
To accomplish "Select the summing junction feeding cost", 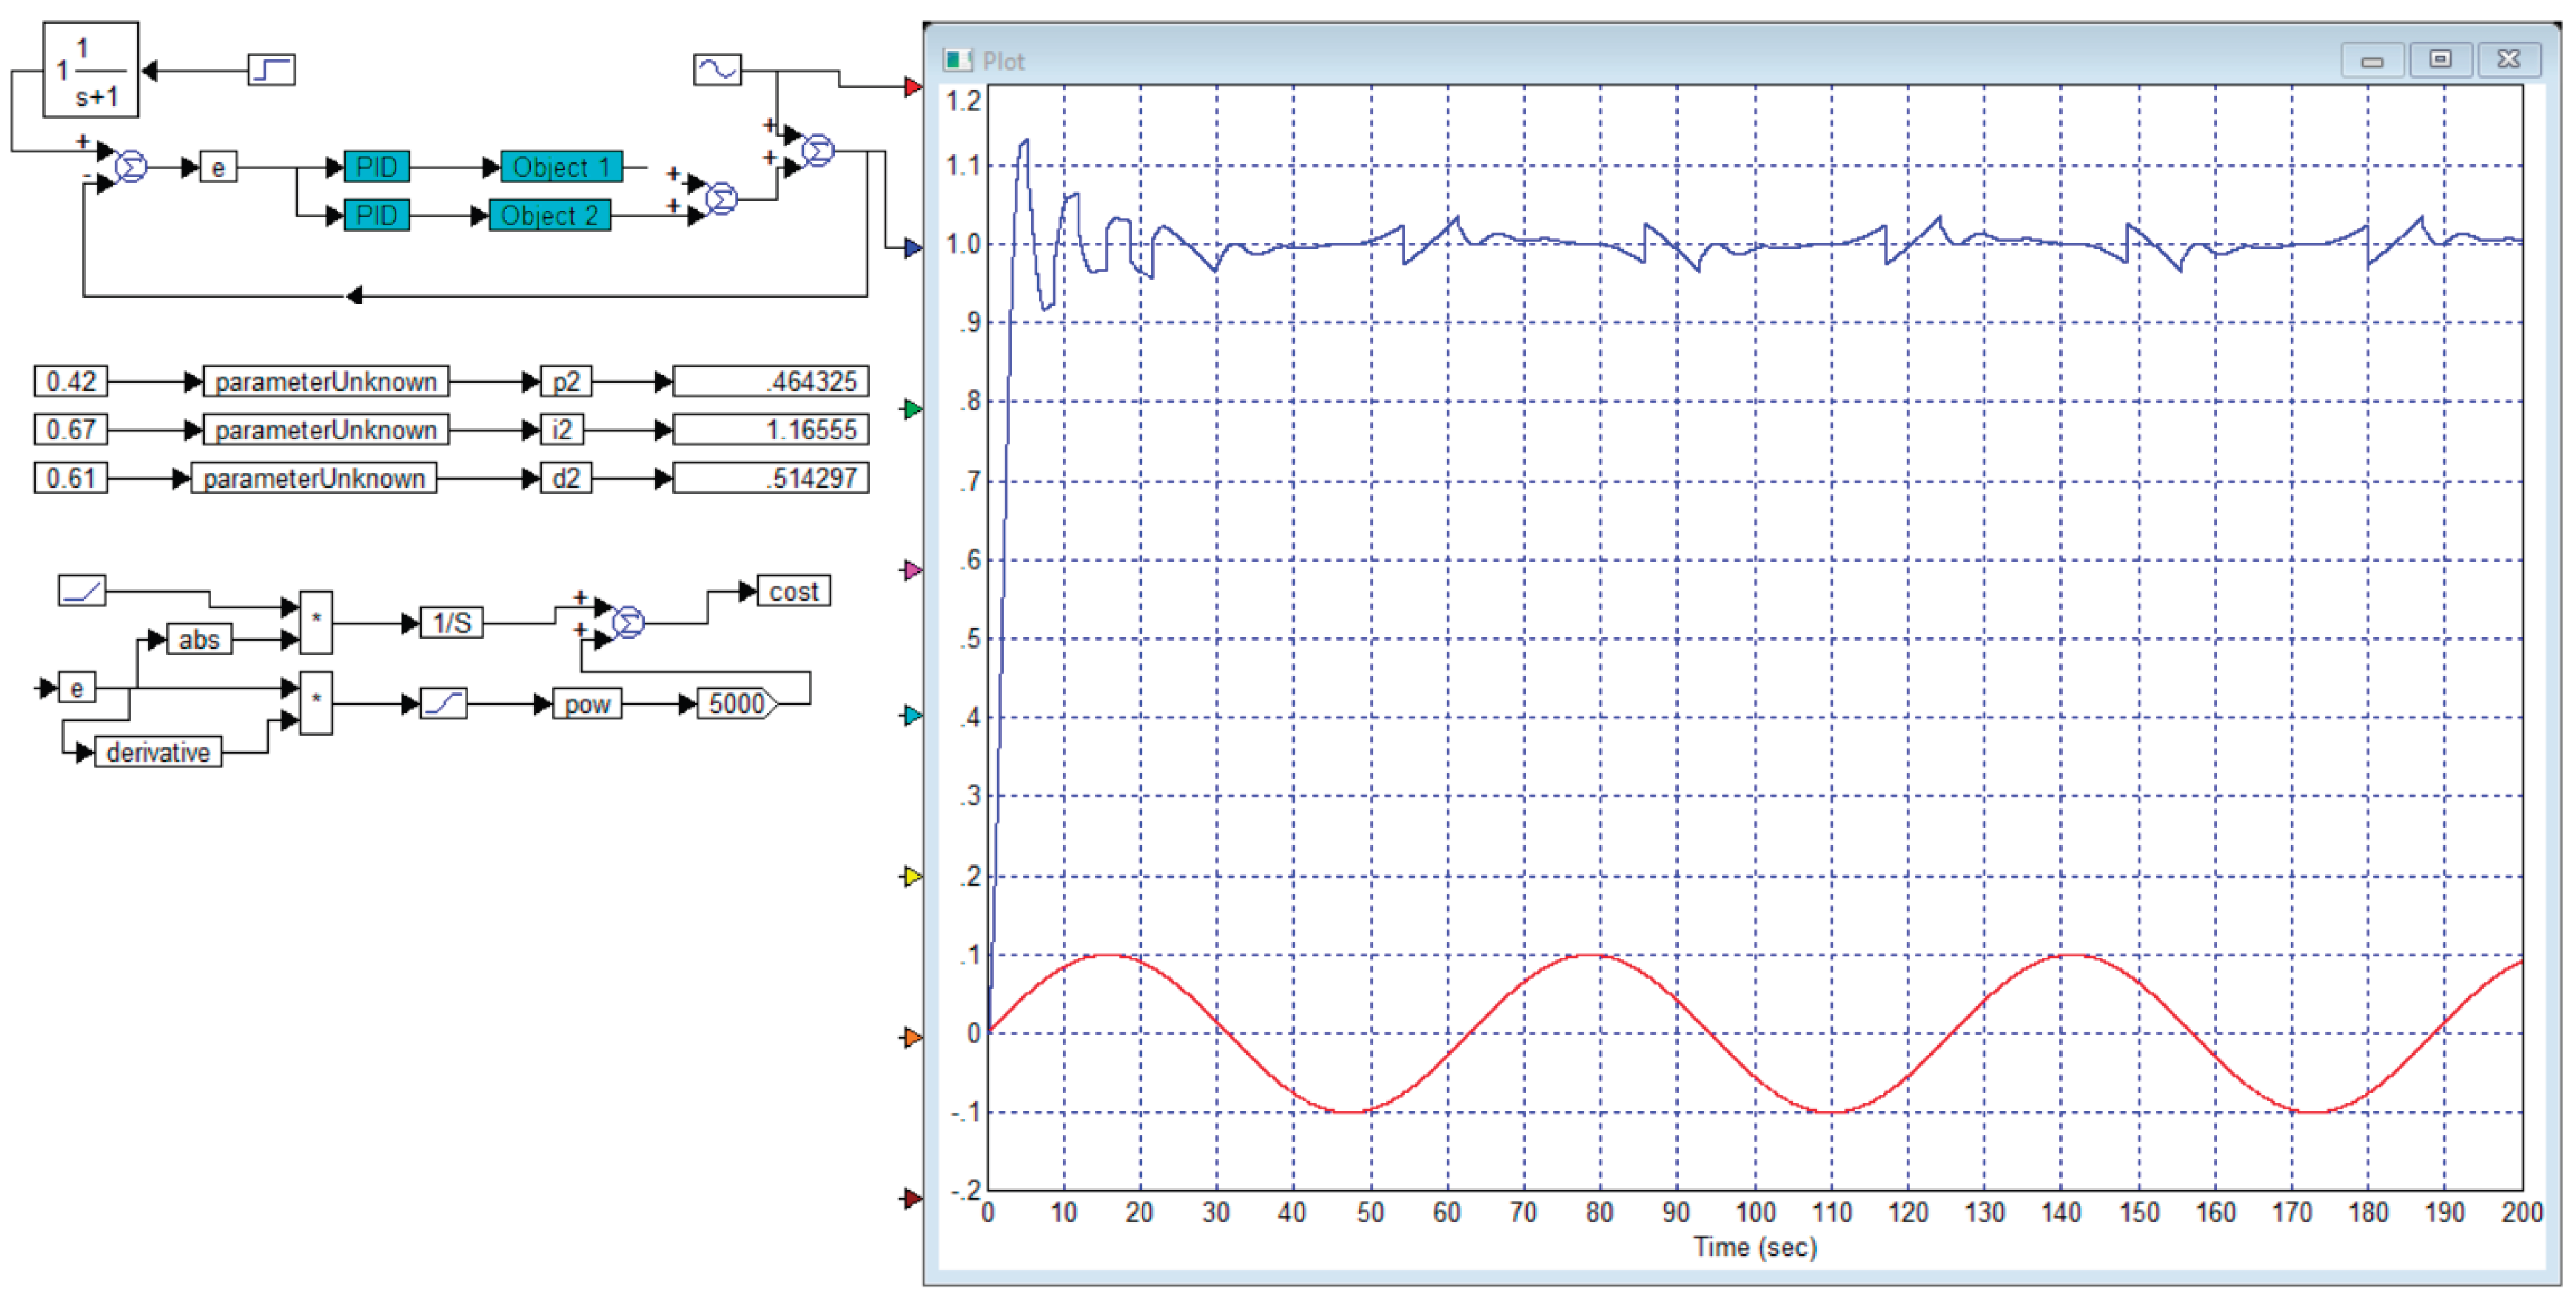I will [x=628, y=623].
